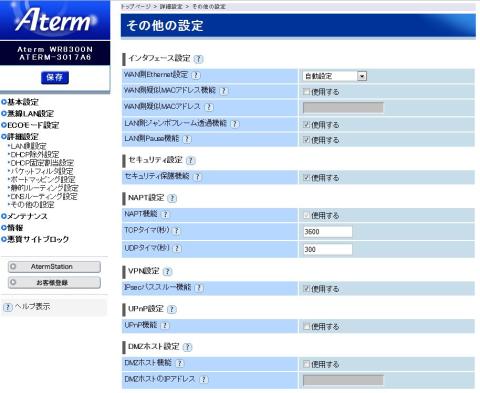Show help for LAN側ジャンボフレーム透過機能
The height and width of the screenshot is (393, 480).
pyautogui.click(x=235, y=124)
